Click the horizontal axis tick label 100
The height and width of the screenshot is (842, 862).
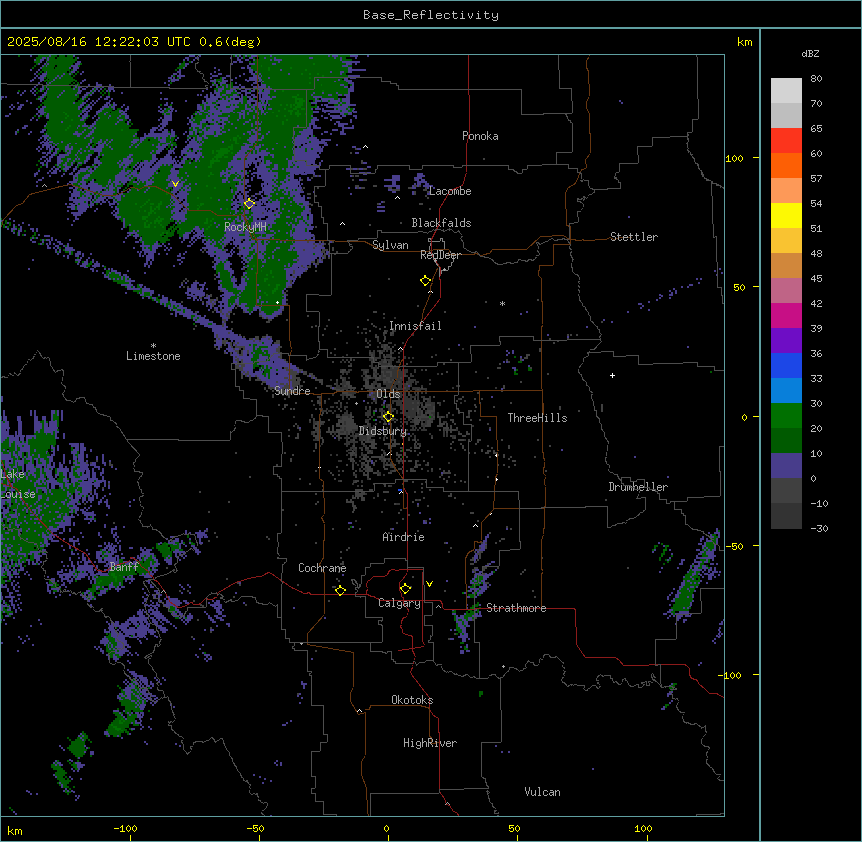click(643, 828)
